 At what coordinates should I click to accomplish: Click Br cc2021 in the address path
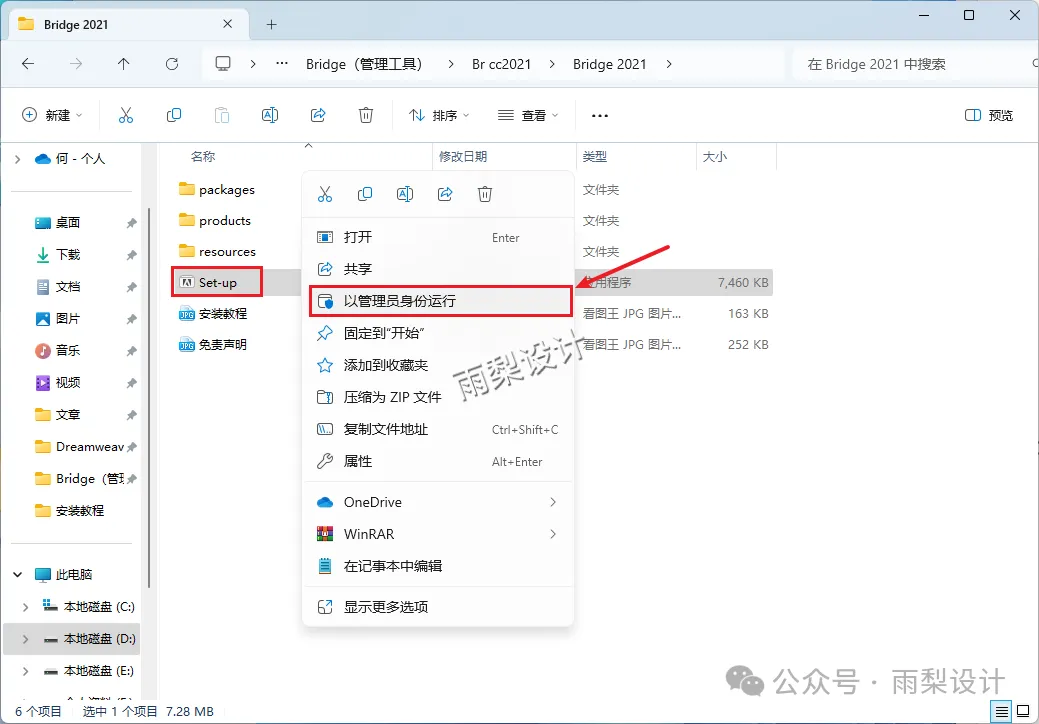502,64
